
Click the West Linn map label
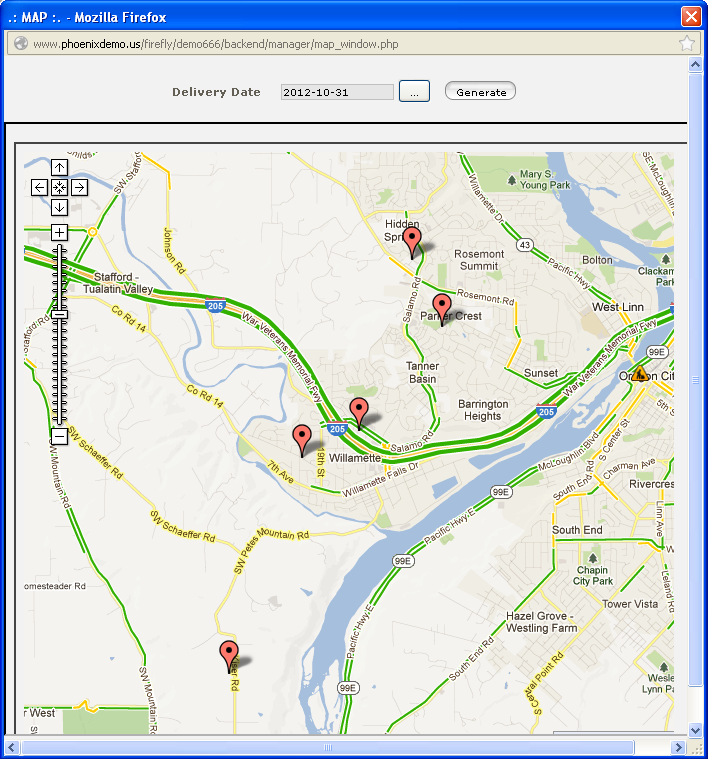(618, 307)
